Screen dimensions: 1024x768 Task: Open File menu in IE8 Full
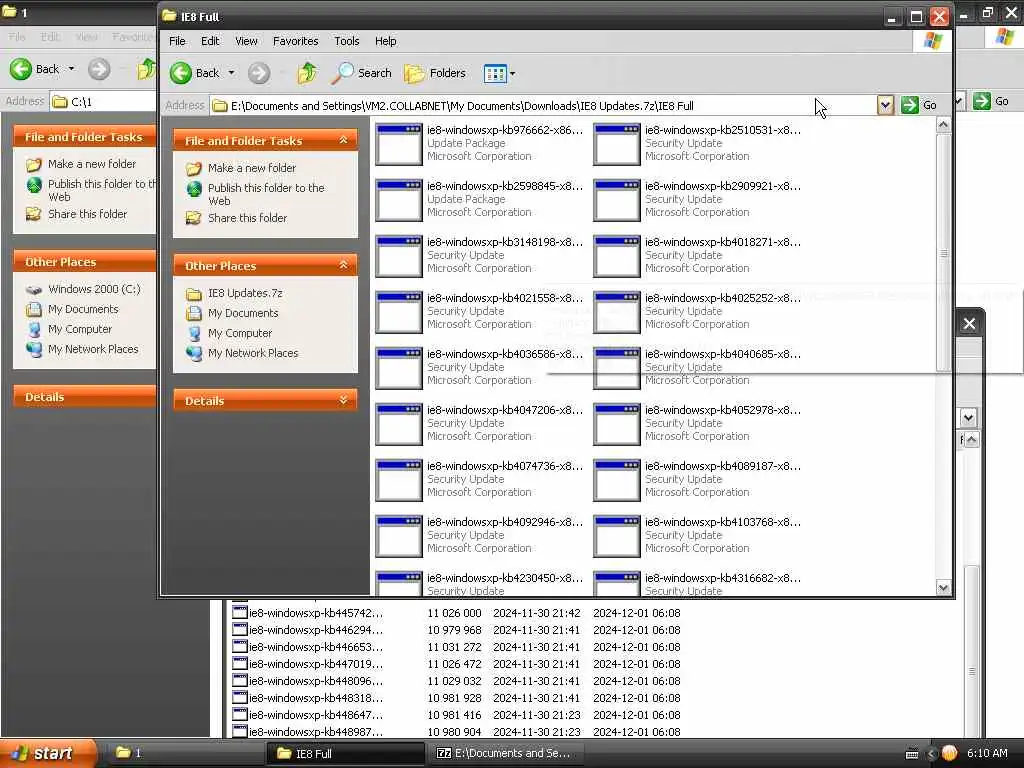coord(177,41)
